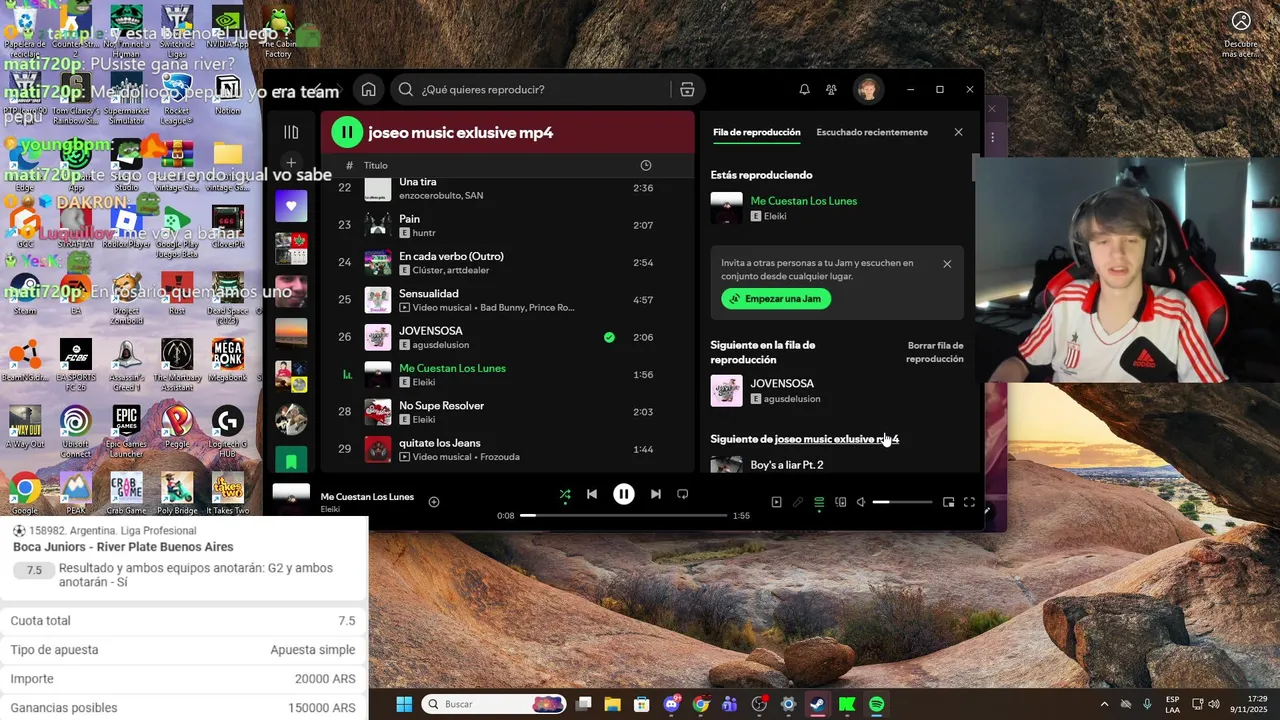This screenshot has height=720, width=1280.
Task: Toggle shuffle in the Spotify player bar
Action: pos(565,494)
